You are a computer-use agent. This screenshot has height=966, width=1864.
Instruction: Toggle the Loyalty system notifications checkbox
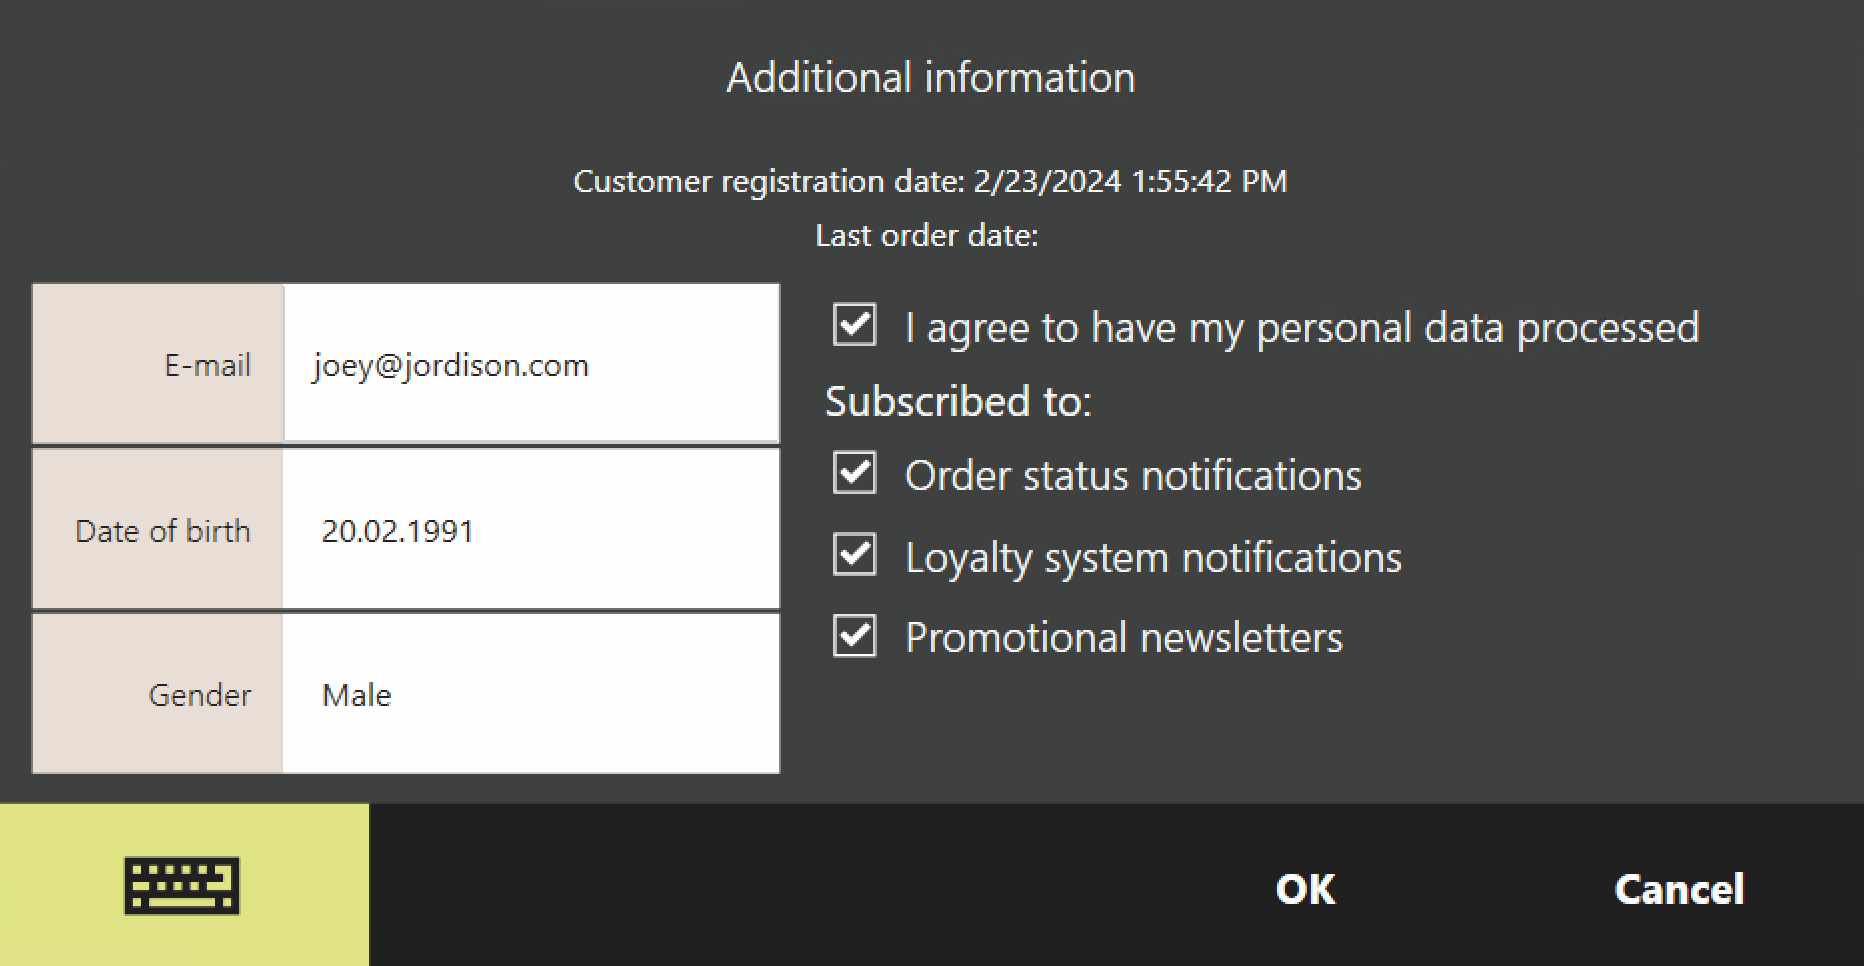855,555
